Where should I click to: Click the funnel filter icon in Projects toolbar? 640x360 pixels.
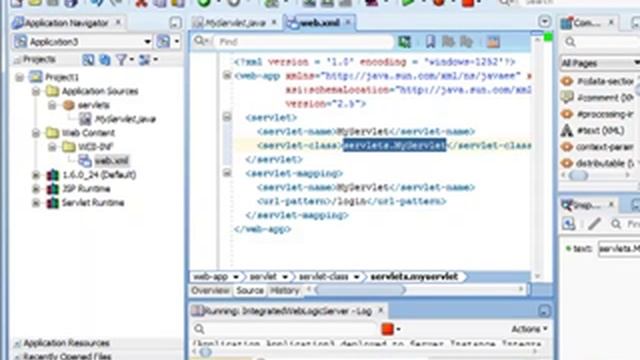point(121,60)
